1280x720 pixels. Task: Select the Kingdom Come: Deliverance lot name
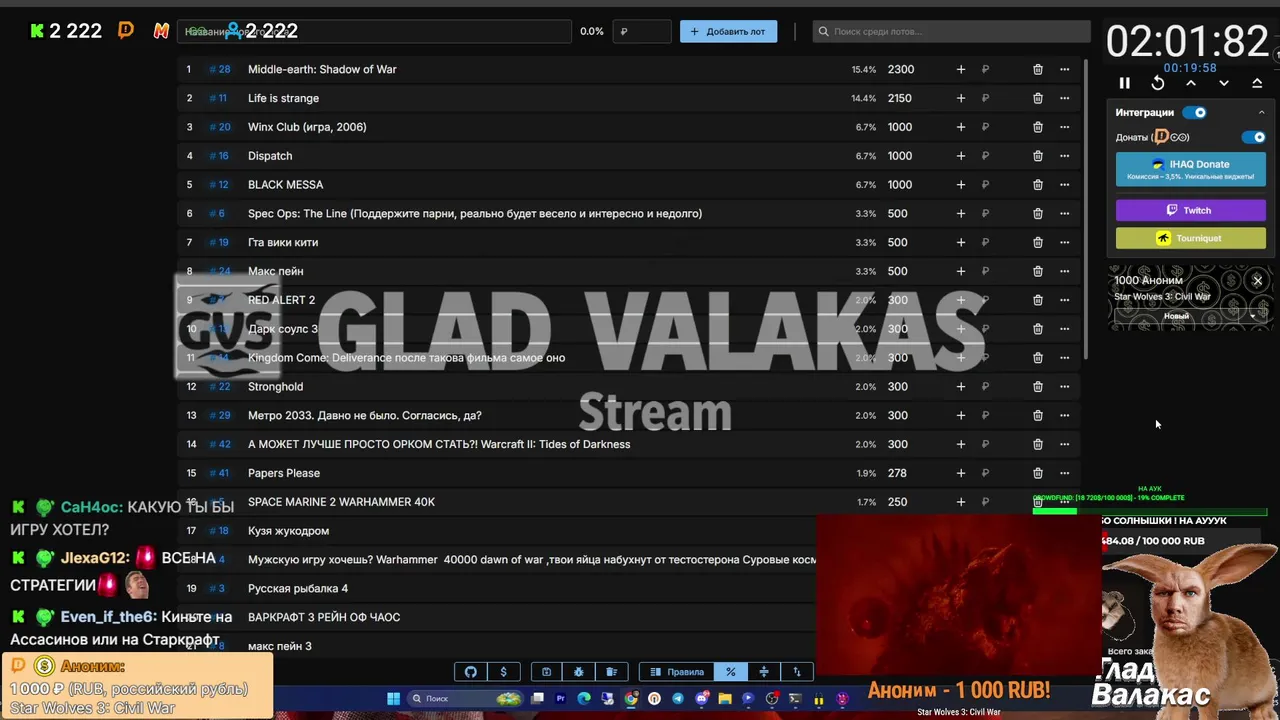[406, 358]
